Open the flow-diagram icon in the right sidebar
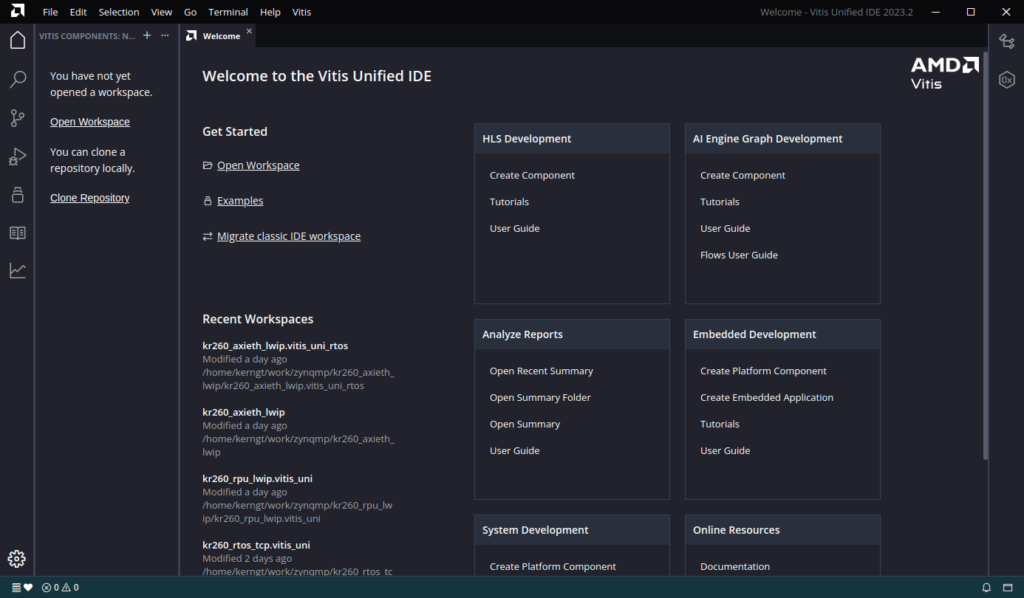The image size is (1024, 598). [x=1006, y=41]
